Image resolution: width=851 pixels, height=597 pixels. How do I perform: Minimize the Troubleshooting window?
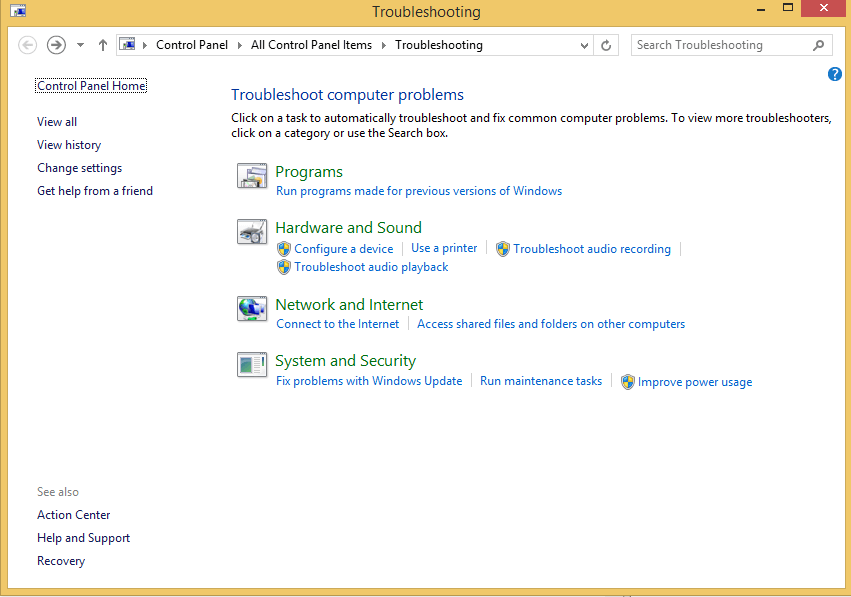click(761, 9)
